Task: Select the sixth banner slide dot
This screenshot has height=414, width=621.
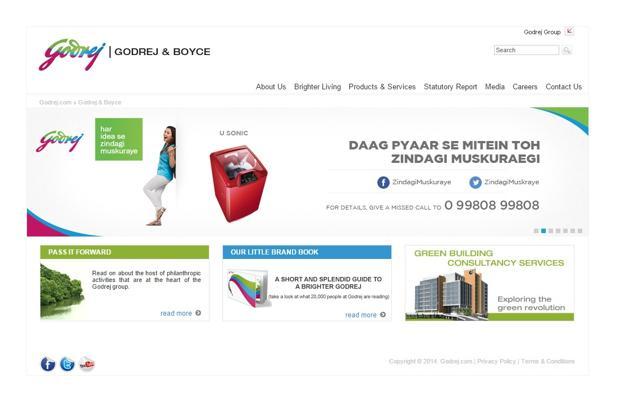Action: (x=573, y=231)
